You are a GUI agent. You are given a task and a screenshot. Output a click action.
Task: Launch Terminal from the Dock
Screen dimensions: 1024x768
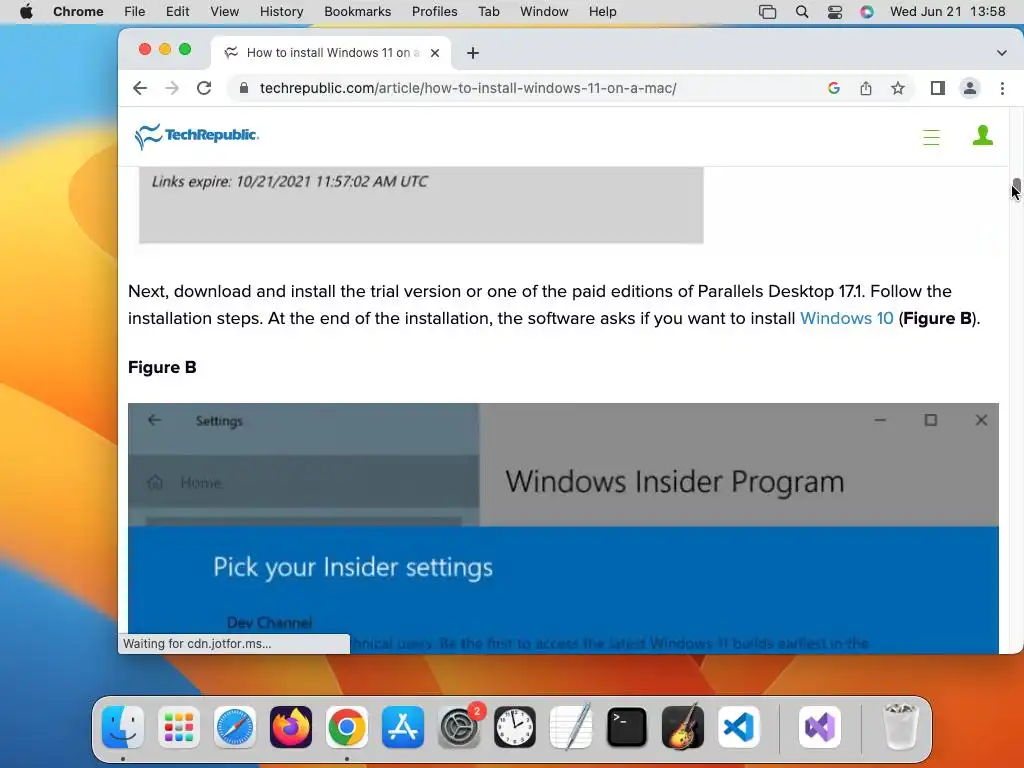[627, 727]
